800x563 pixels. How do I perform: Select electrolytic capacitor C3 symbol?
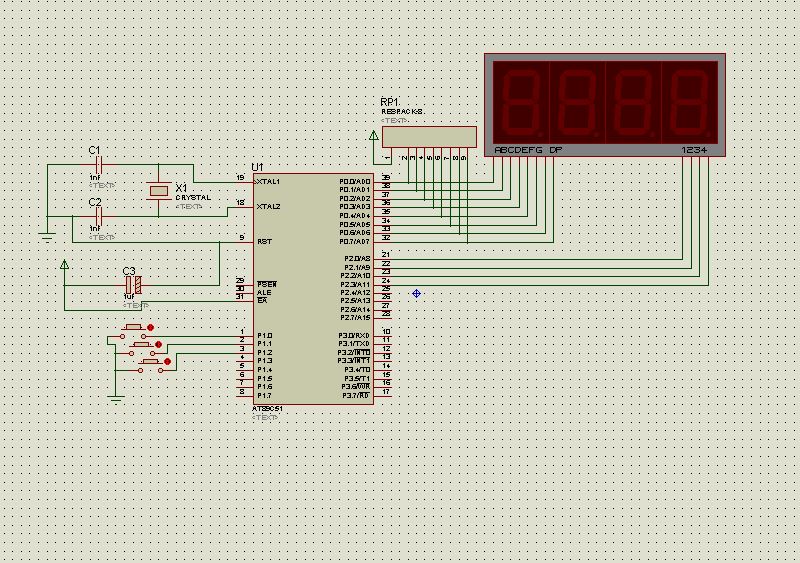tap(133, 285)
